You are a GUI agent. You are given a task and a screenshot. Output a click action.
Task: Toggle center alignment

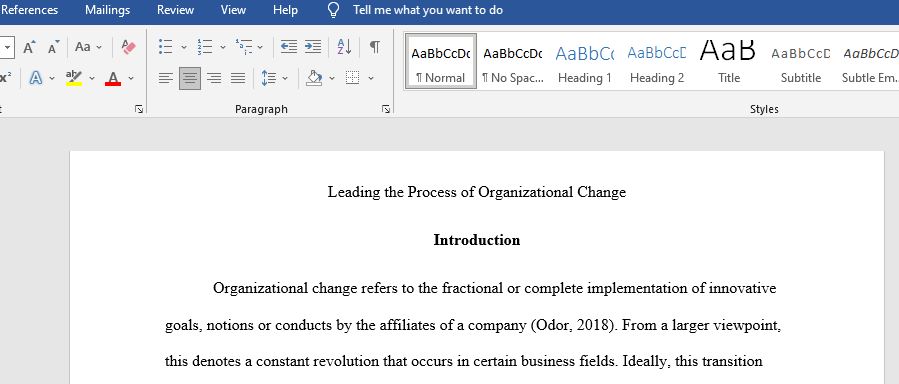[x=190, y=78]
